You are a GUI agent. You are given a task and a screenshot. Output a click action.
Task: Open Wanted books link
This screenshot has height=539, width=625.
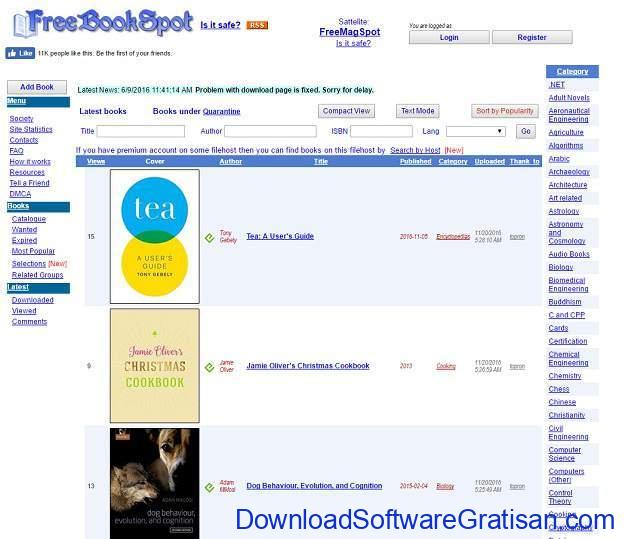coord(24,230)
